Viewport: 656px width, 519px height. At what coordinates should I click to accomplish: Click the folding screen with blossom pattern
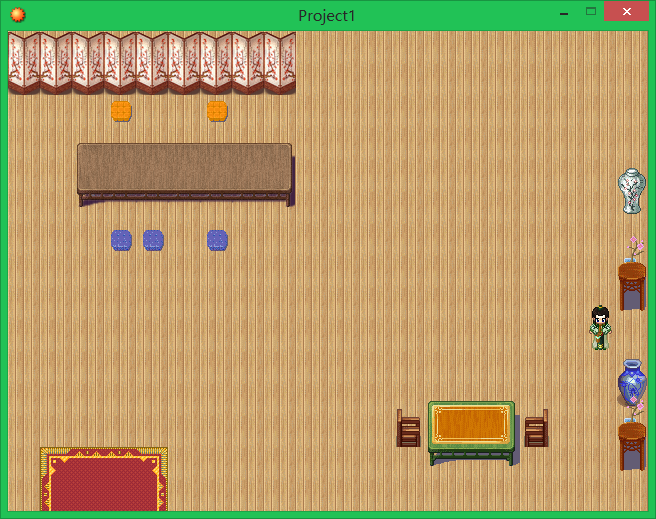point(152,63)
